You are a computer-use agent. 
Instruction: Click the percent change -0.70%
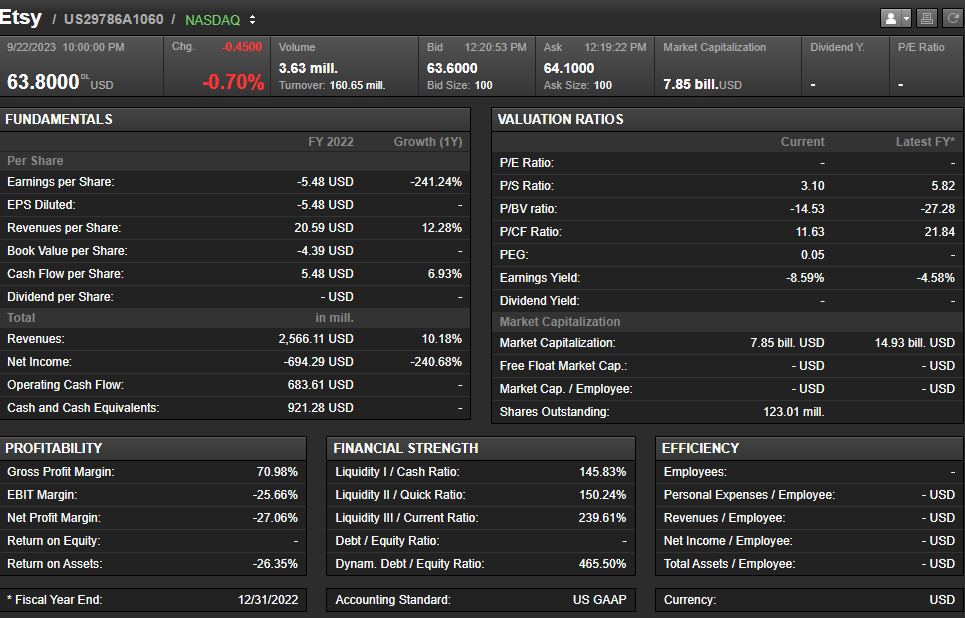233,81
